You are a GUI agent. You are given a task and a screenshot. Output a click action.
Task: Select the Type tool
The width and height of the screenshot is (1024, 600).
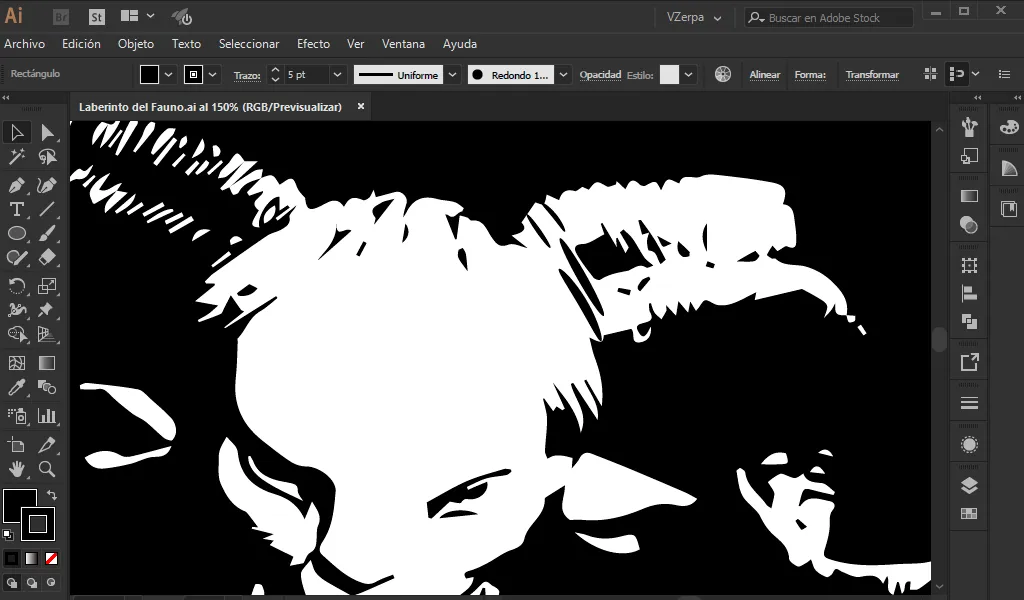click(x=16, y=209)
